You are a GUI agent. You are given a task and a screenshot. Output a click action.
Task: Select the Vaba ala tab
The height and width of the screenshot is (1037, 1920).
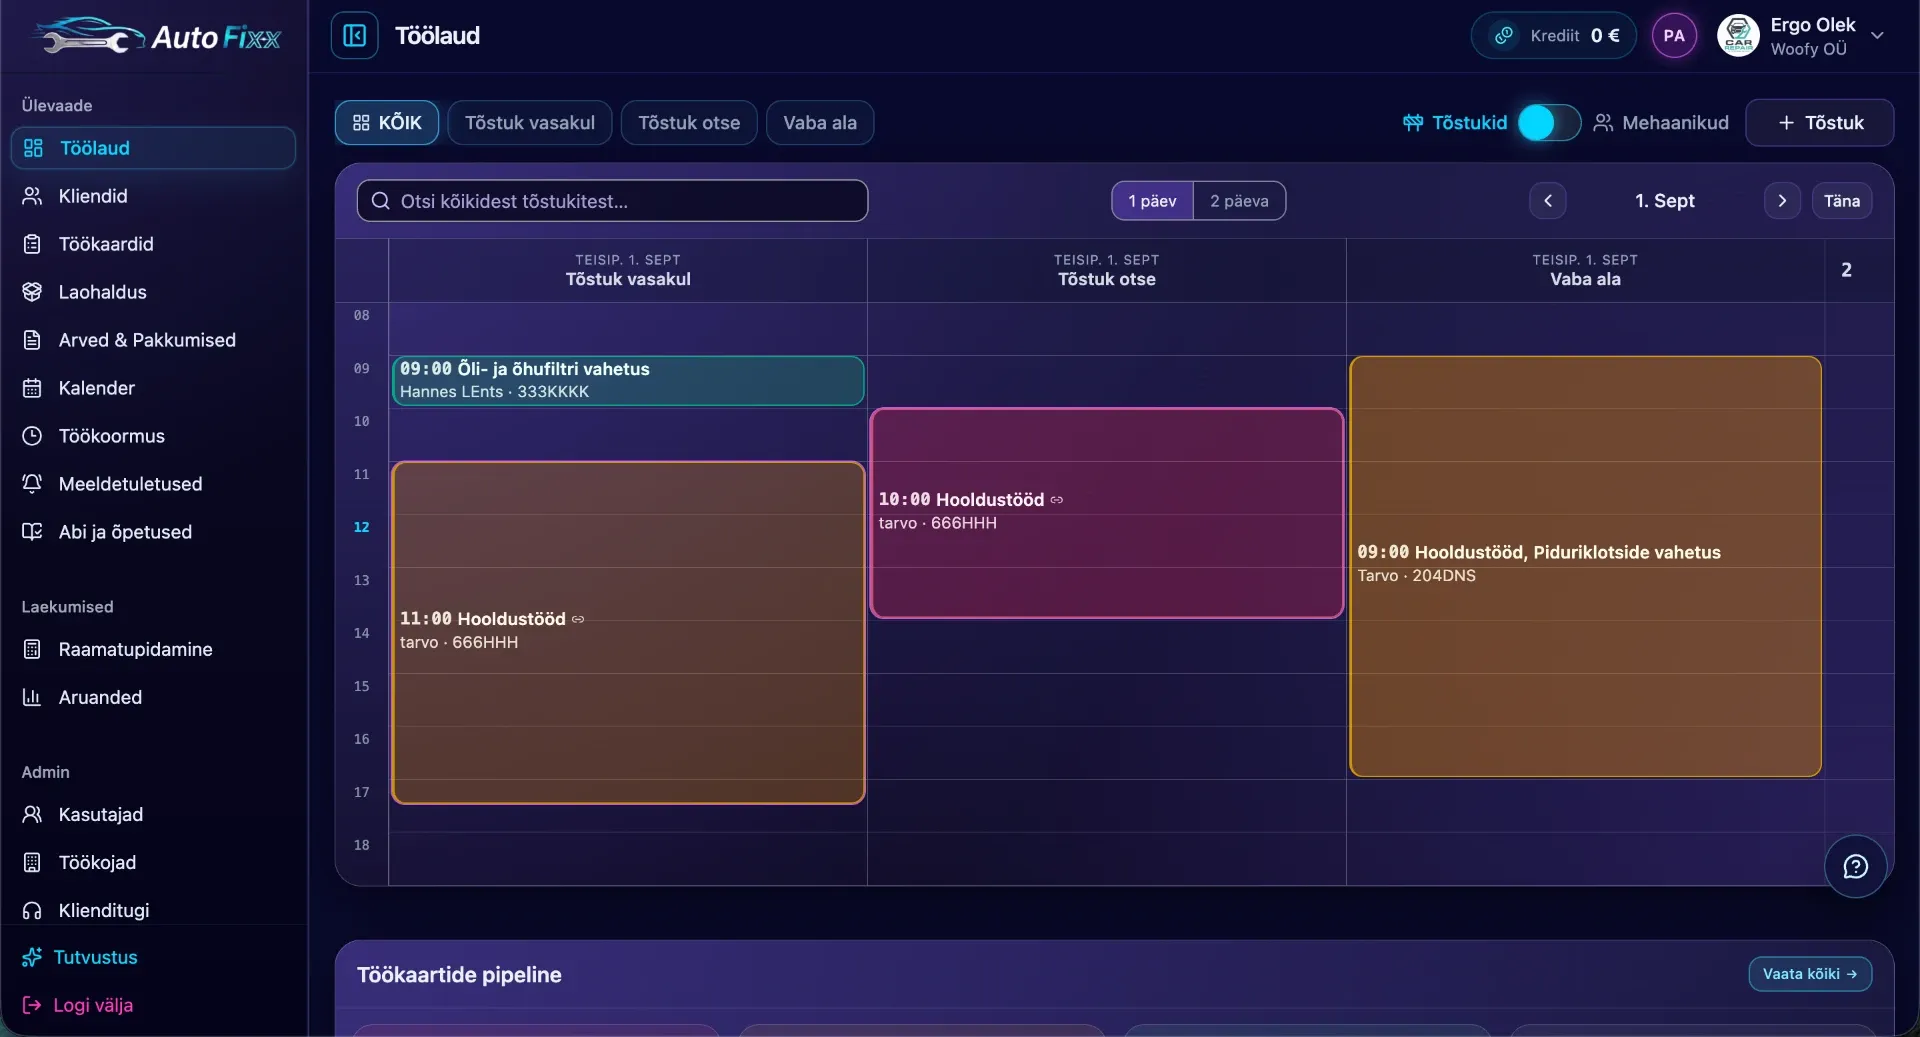click(x=820, y=123)
